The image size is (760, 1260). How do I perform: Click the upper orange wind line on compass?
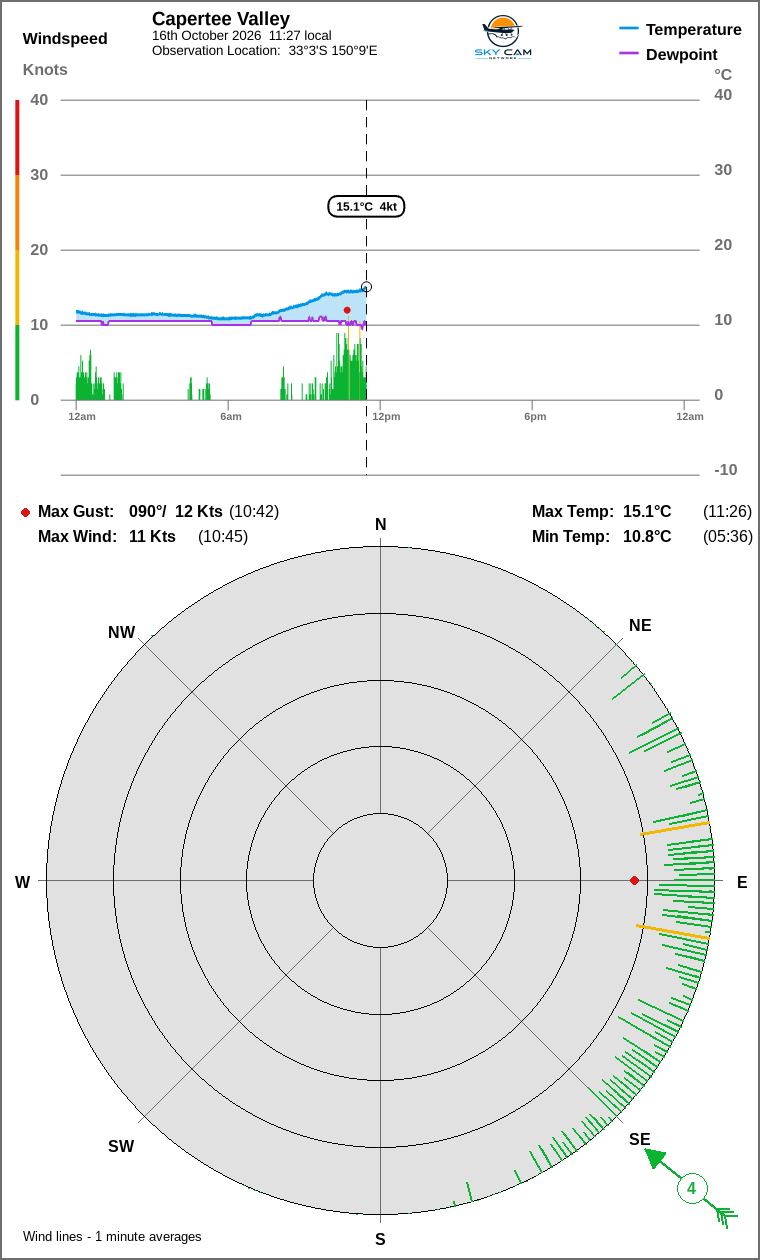(675, 828)
